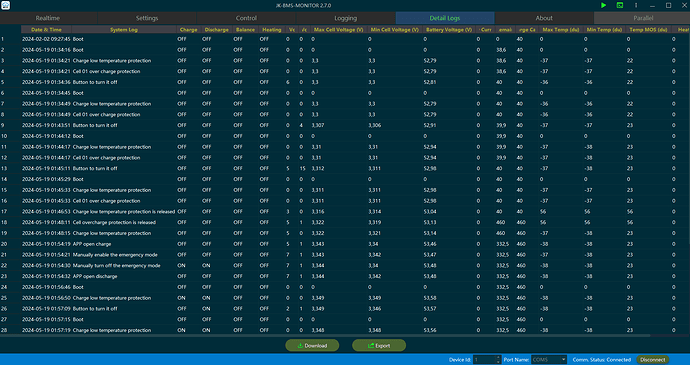The height and width of the screenshot is (365, 690).
Task: Select row 18 'Cell overcharge protection is released'
Action: [345, 222]
